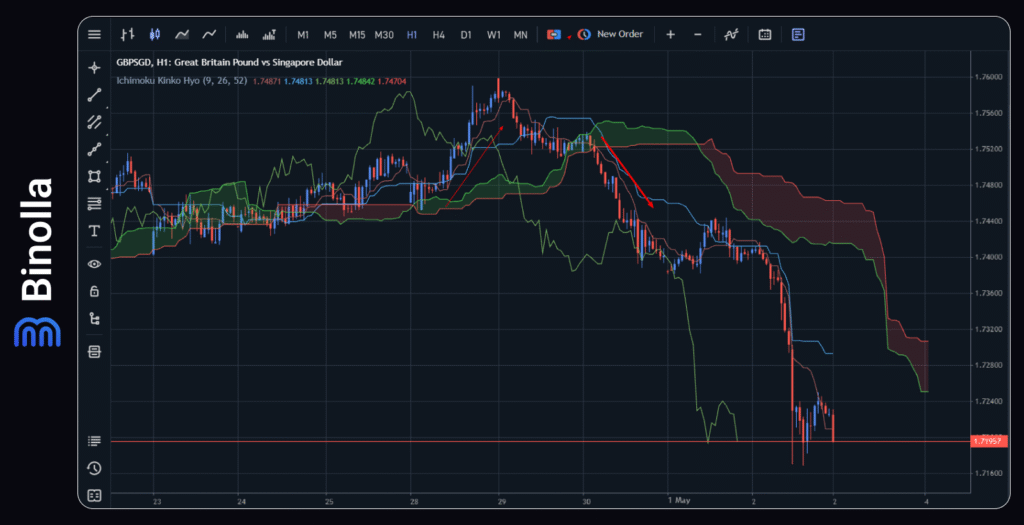The height and width of the screenshot is (525, 1024).
Task: Open the economic calendar icon
Action: click(765, 34)
